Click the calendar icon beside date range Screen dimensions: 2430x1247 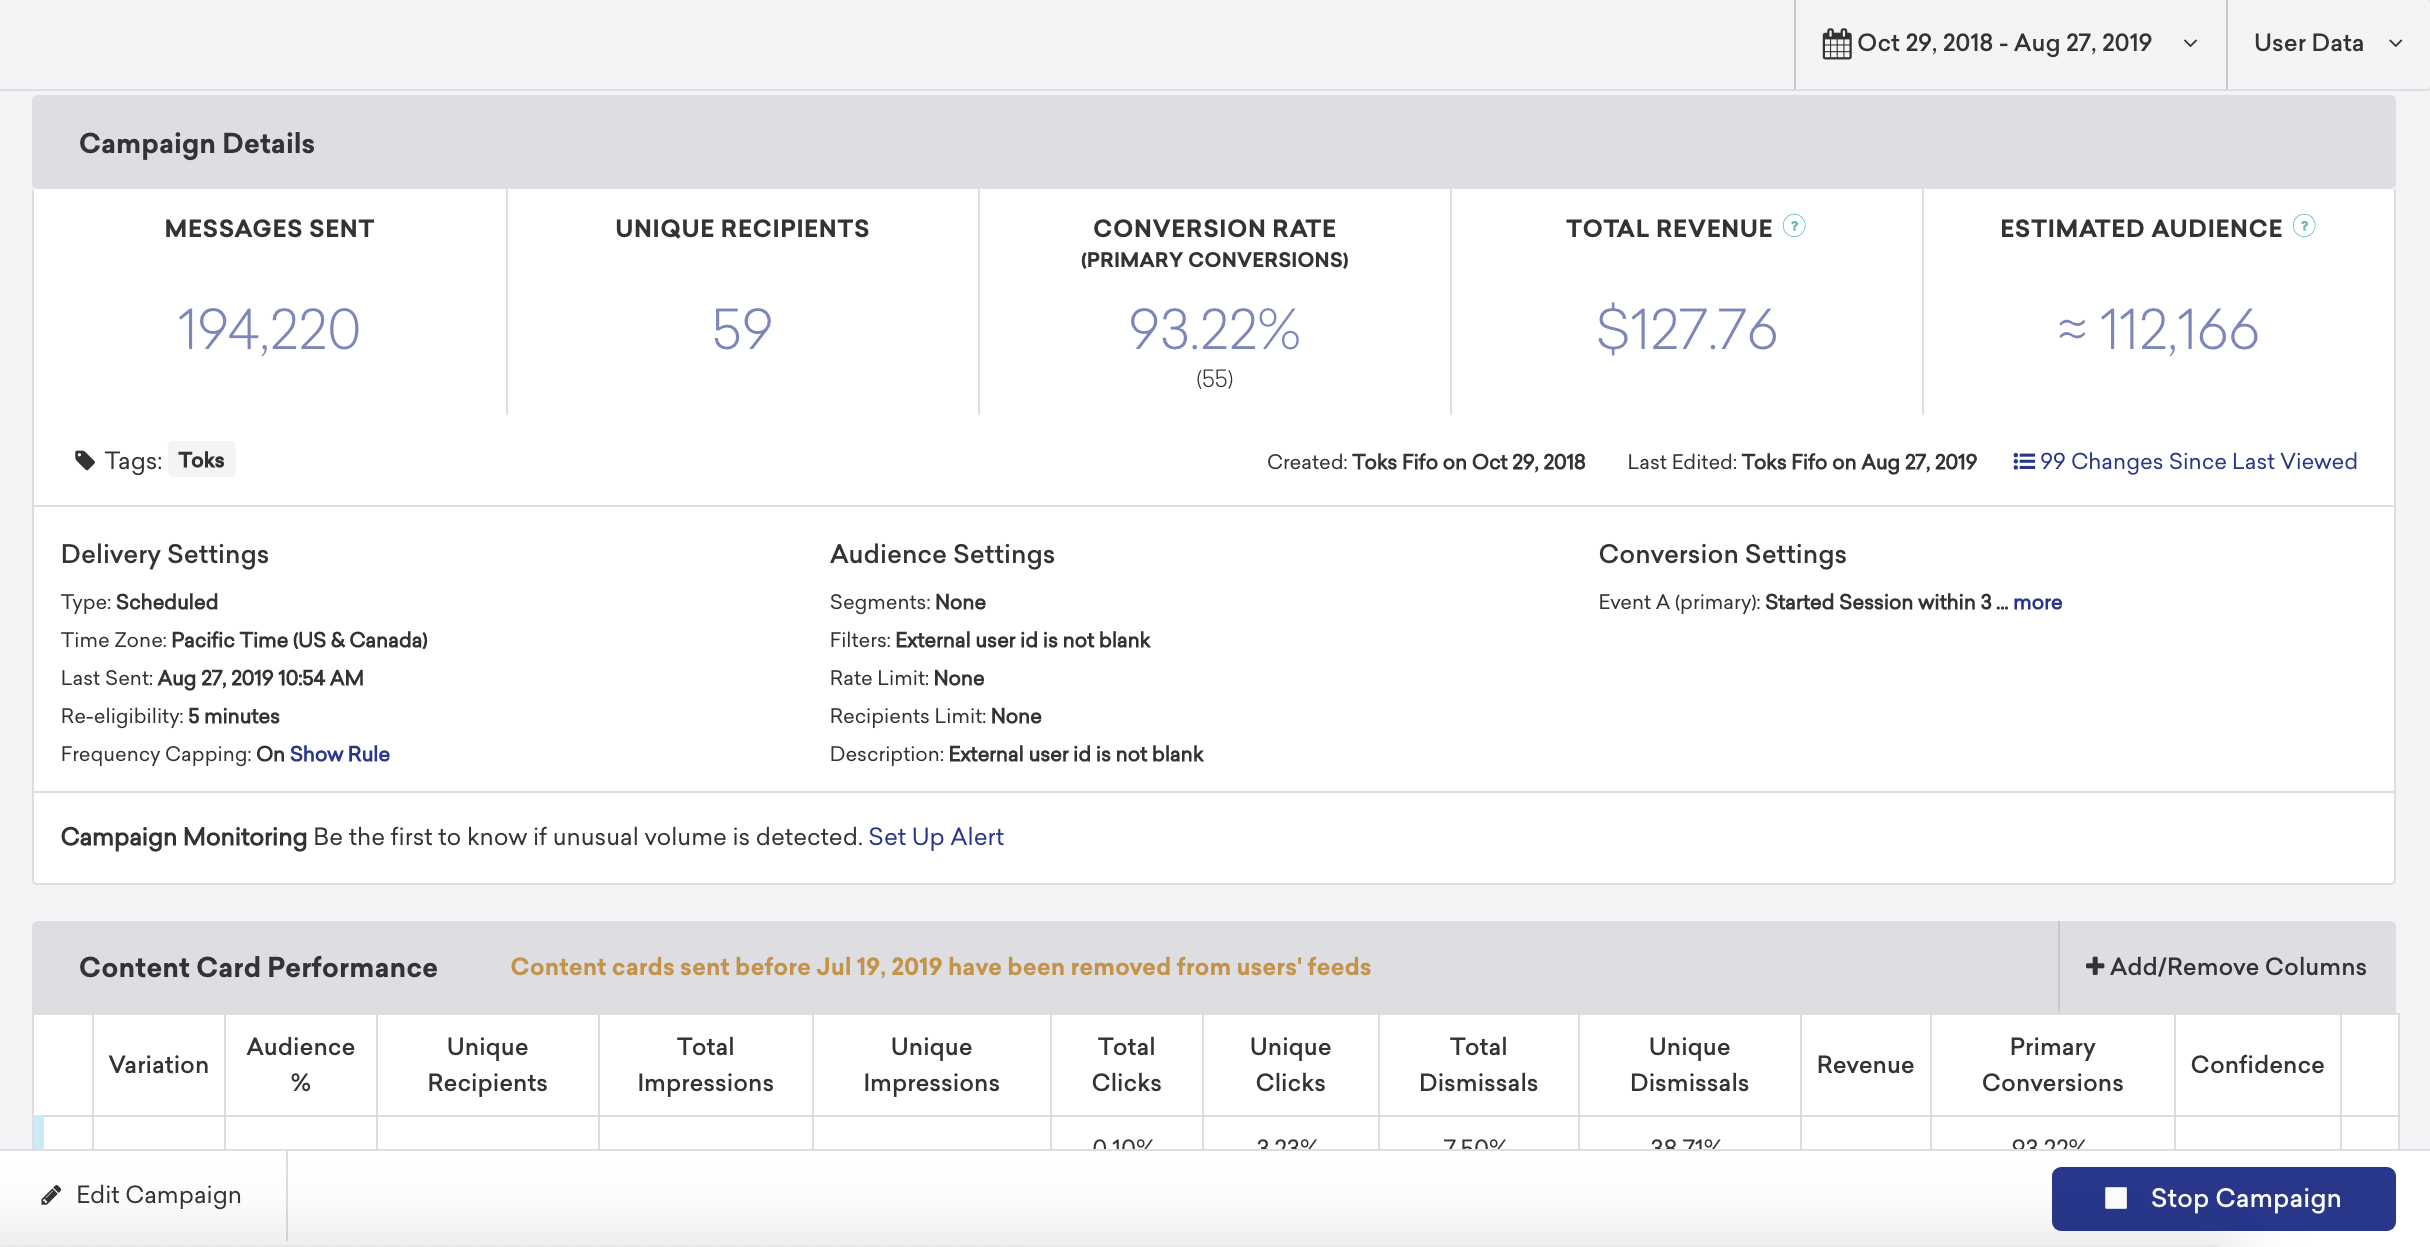coord(1836,44)
